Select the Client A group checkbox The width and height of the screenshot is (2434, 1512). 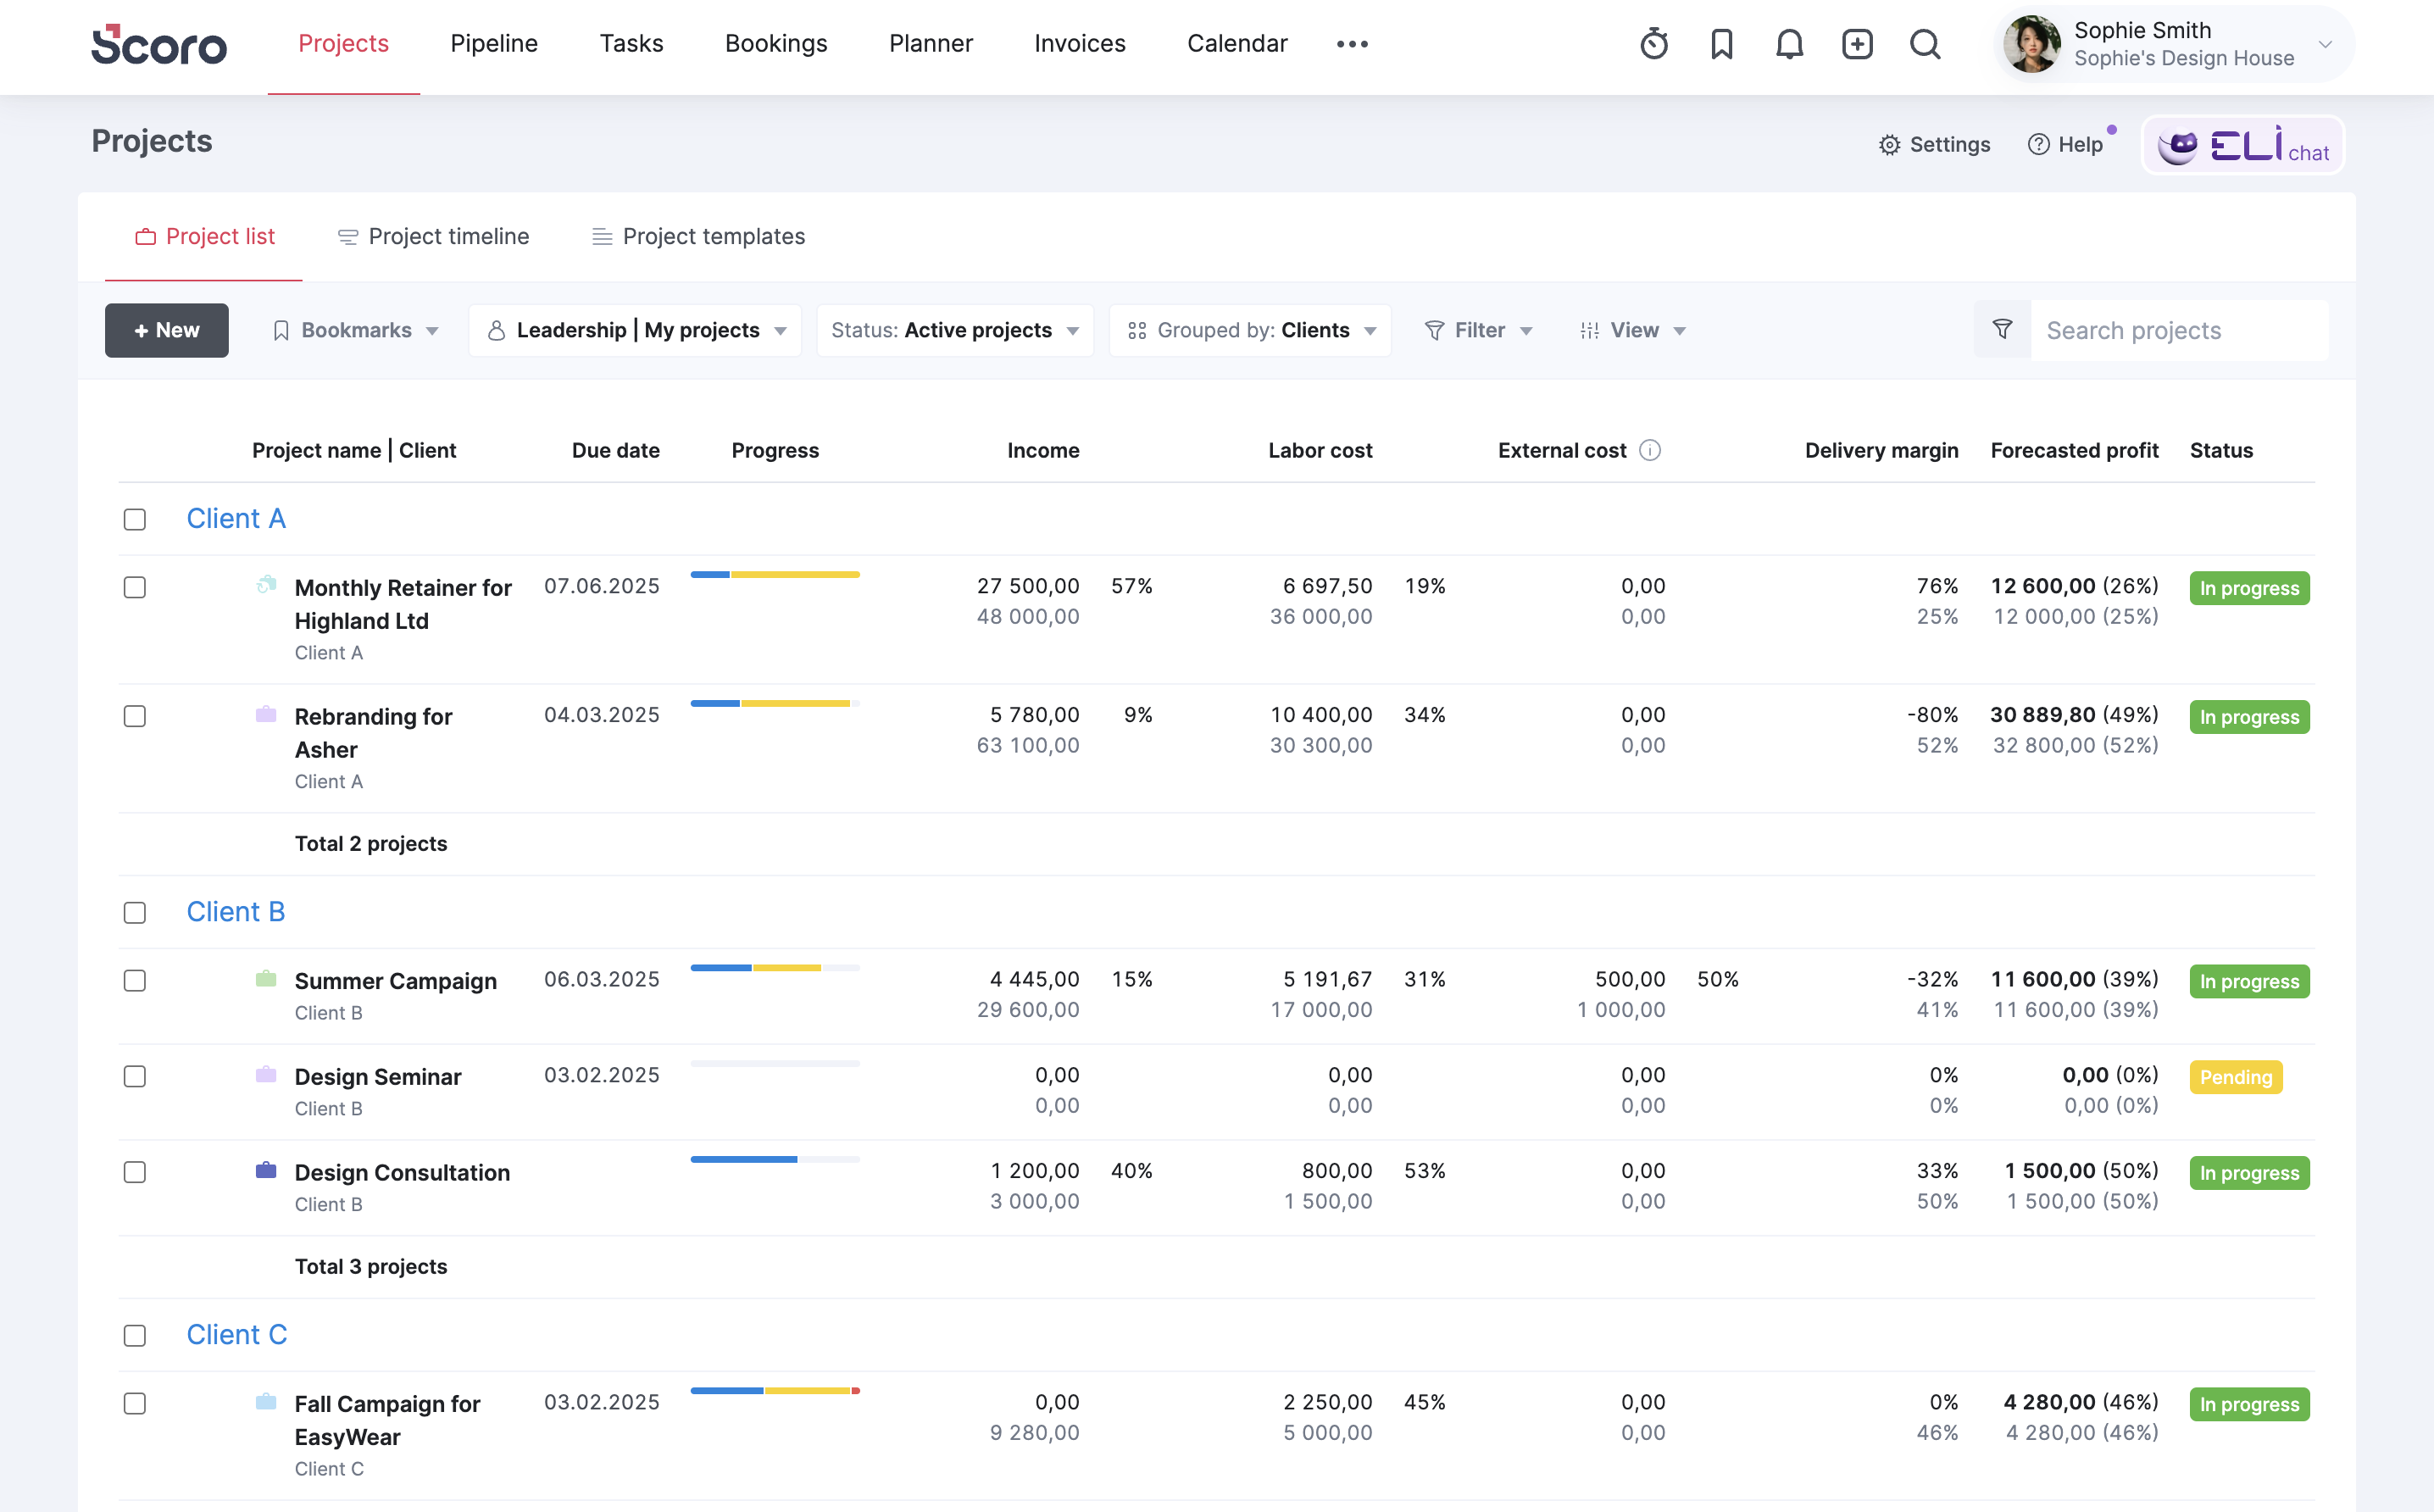(x=135, y=519)
